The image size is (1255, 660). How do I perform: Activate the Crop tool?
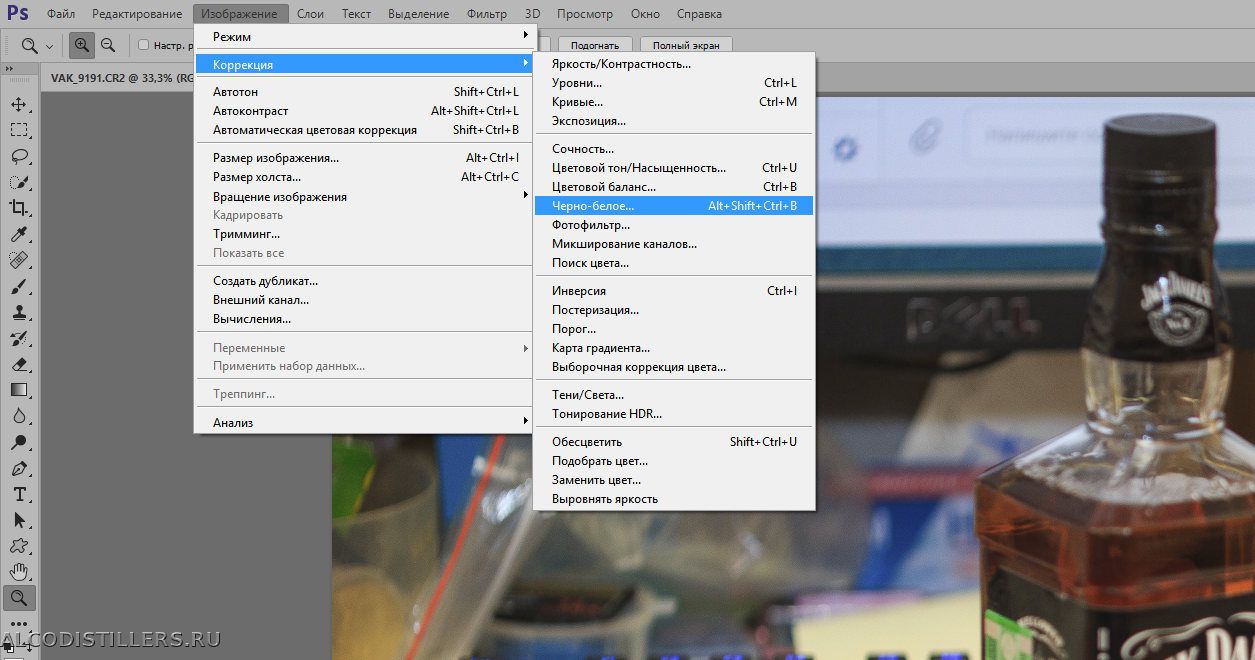coord(19,208)
